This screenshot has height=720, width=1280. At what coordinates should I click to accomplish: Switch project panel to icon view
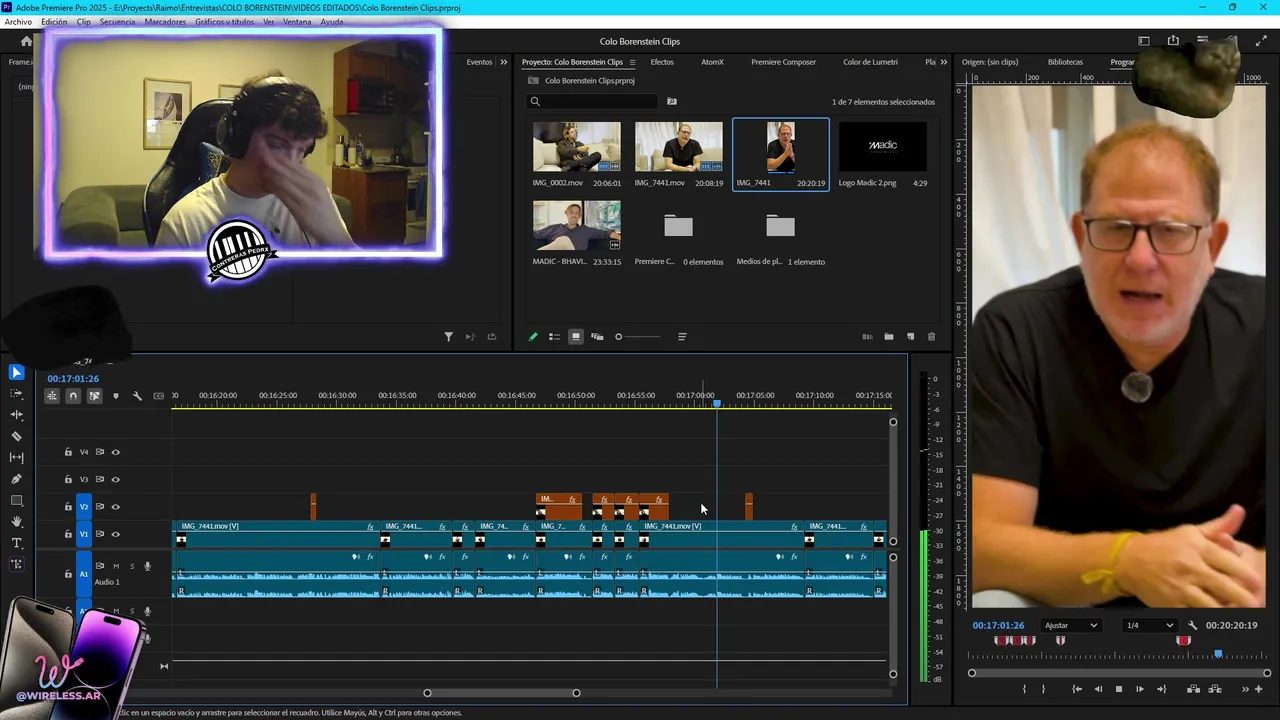tap(576, 337)
